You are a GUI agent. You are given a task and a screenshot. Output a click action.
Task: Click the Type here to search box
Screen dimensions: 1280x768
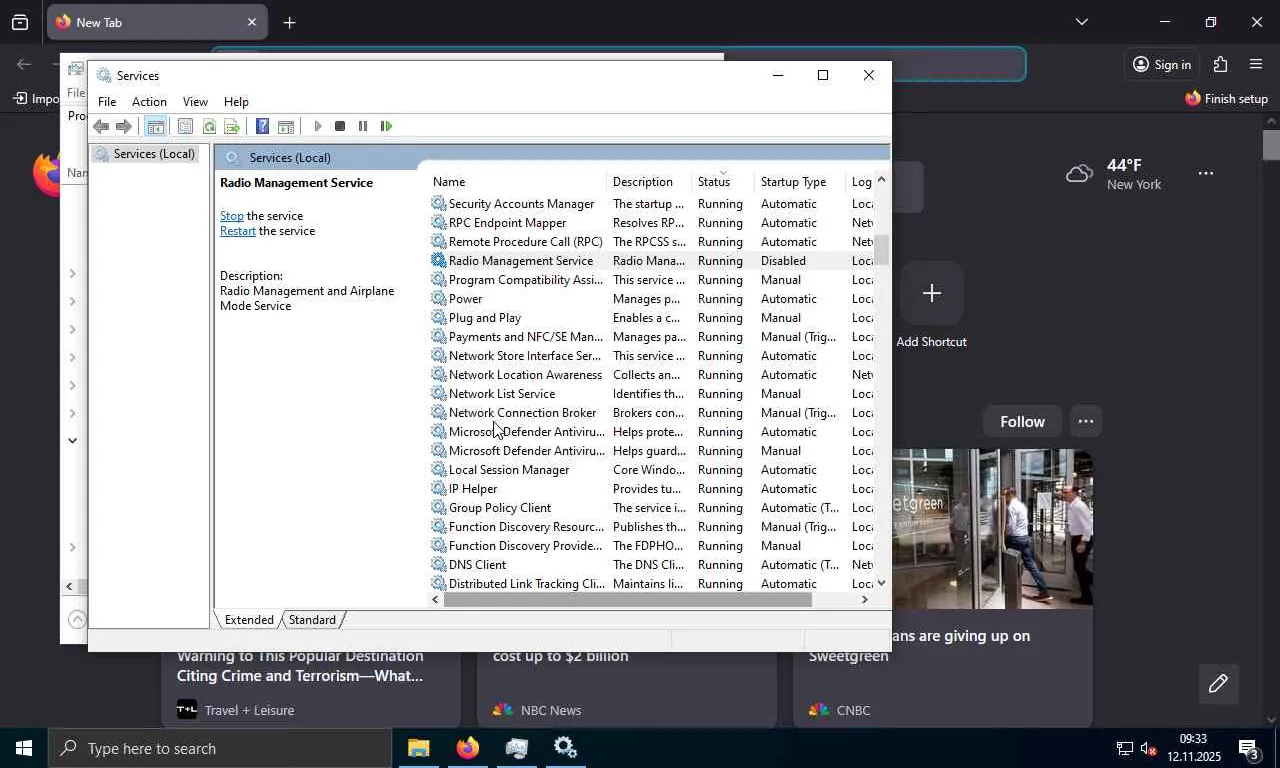tap(219, 748)
